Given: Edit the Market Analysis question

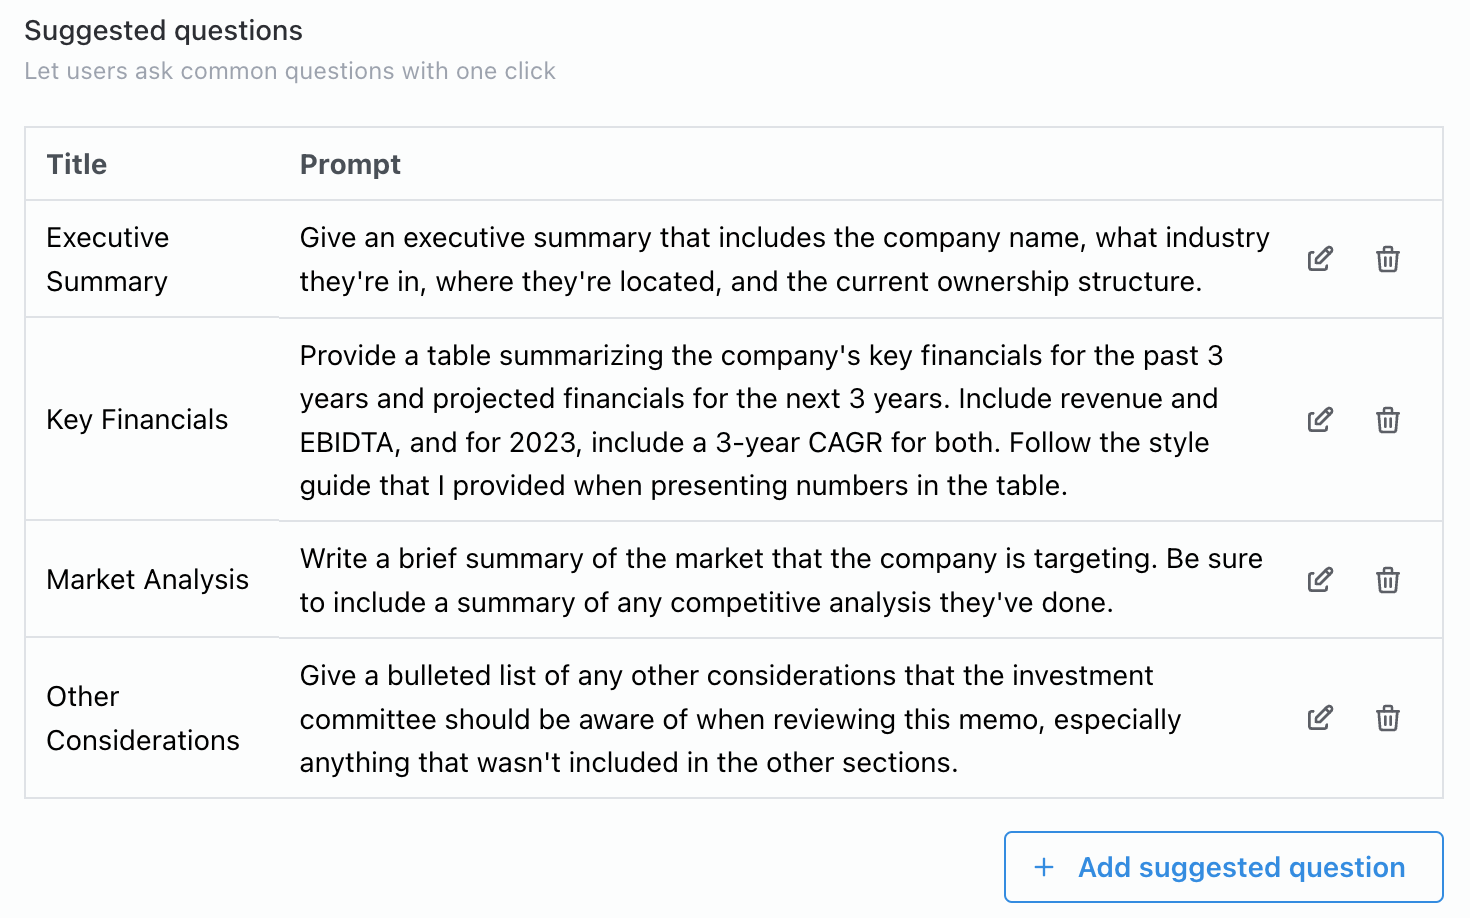Looking at the screenshot, I should 1320,580.
